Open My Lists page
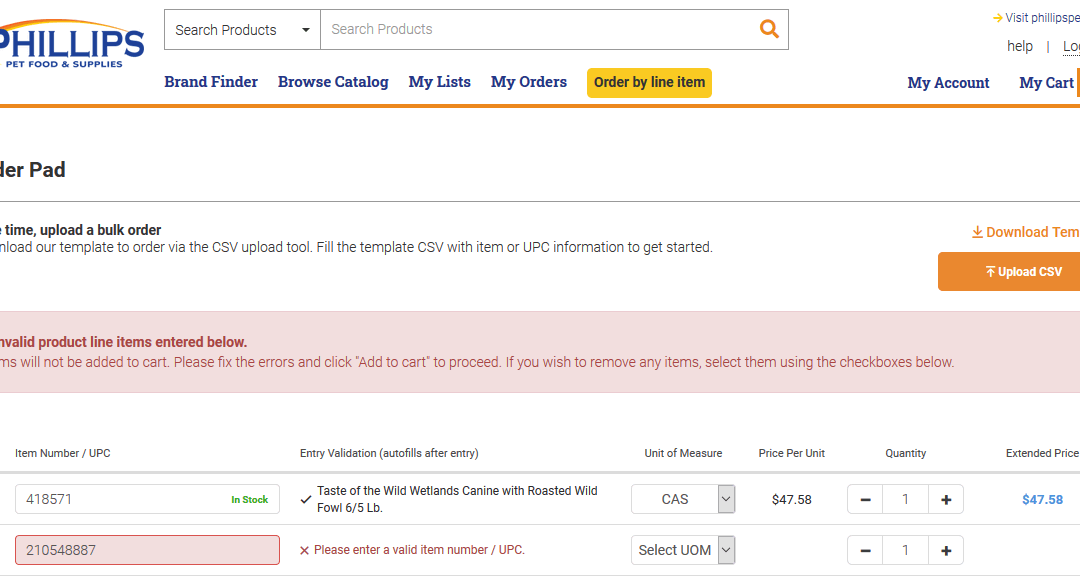Screen dimensions: 1080x583 click(x=439, y=82)
